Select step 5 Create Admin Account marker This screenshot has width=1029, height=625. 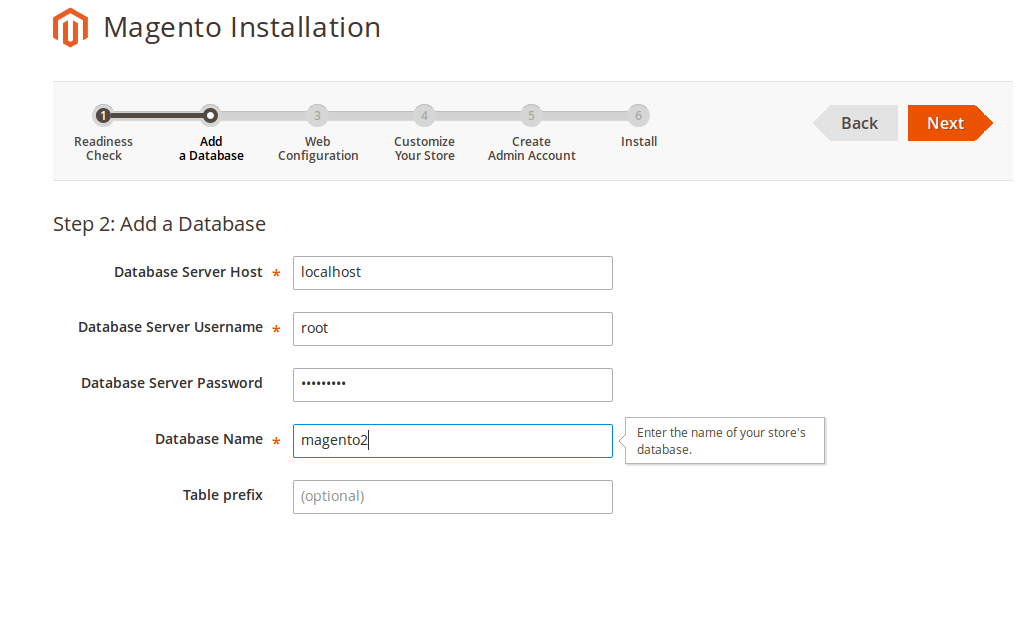tap(531, 116)
